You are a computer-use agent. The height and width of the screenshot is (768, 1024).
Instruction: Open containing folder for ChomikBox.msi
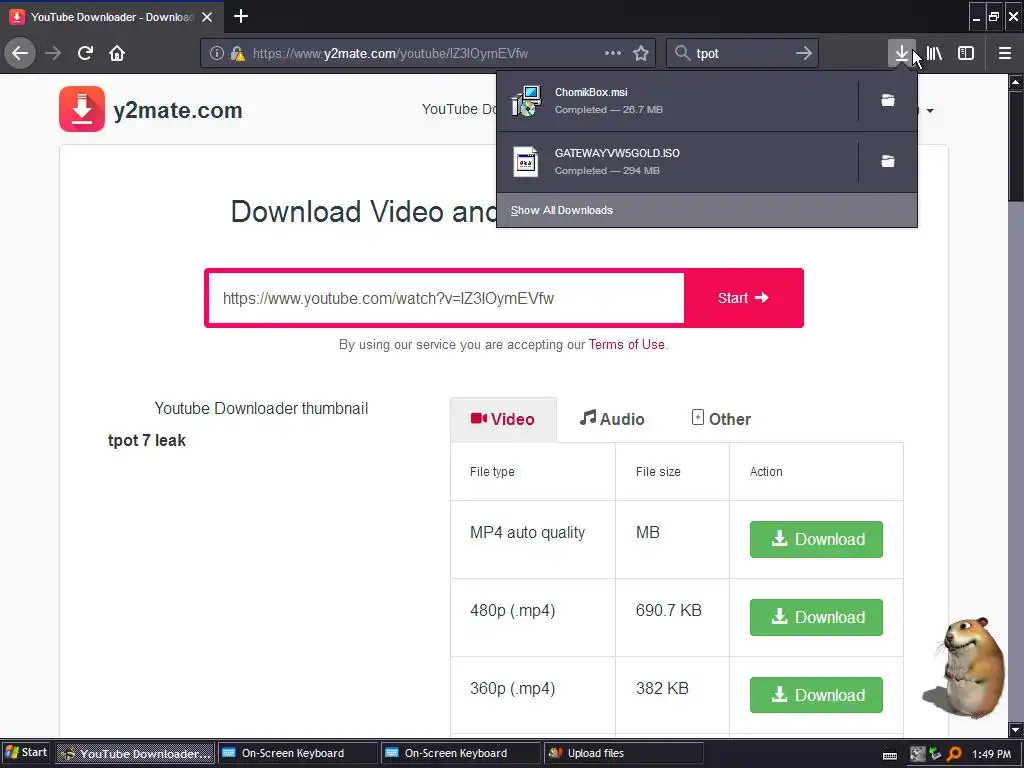pos(888,101)
